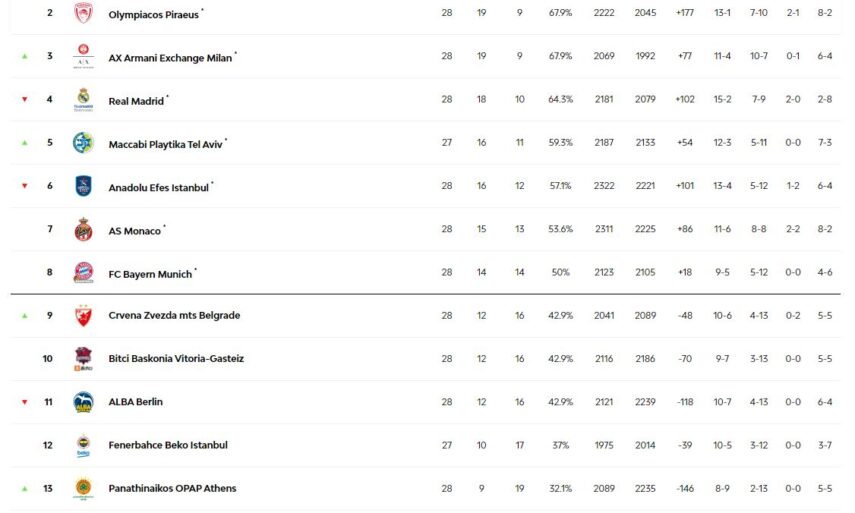Open the Olympiacos Piraeus team page
Image resolution: width=855 pixels, height=513 pixels.
click(x=153, y=15)
